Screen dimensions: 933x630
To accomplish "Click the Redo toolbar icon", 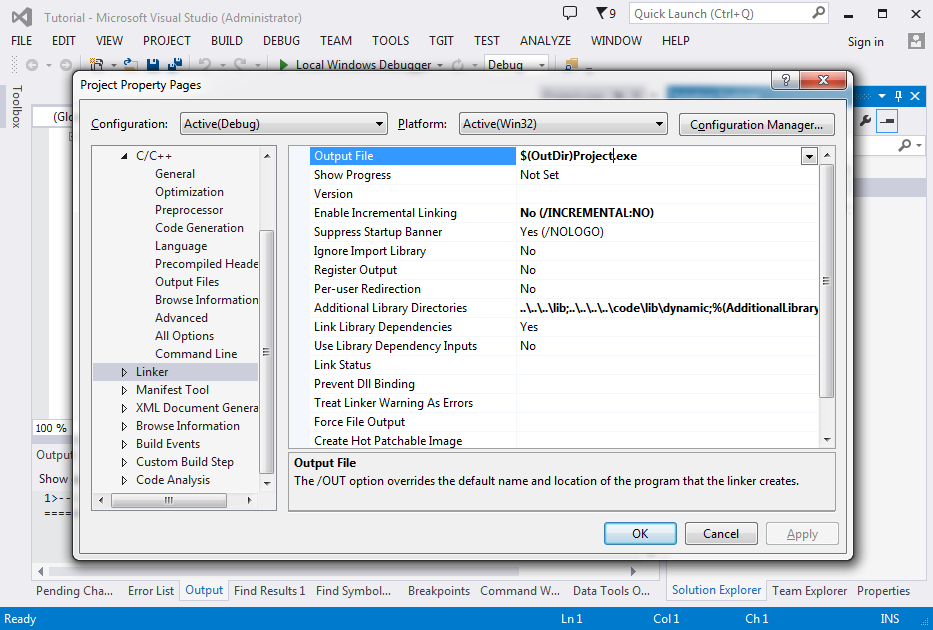I will [240, 64].
